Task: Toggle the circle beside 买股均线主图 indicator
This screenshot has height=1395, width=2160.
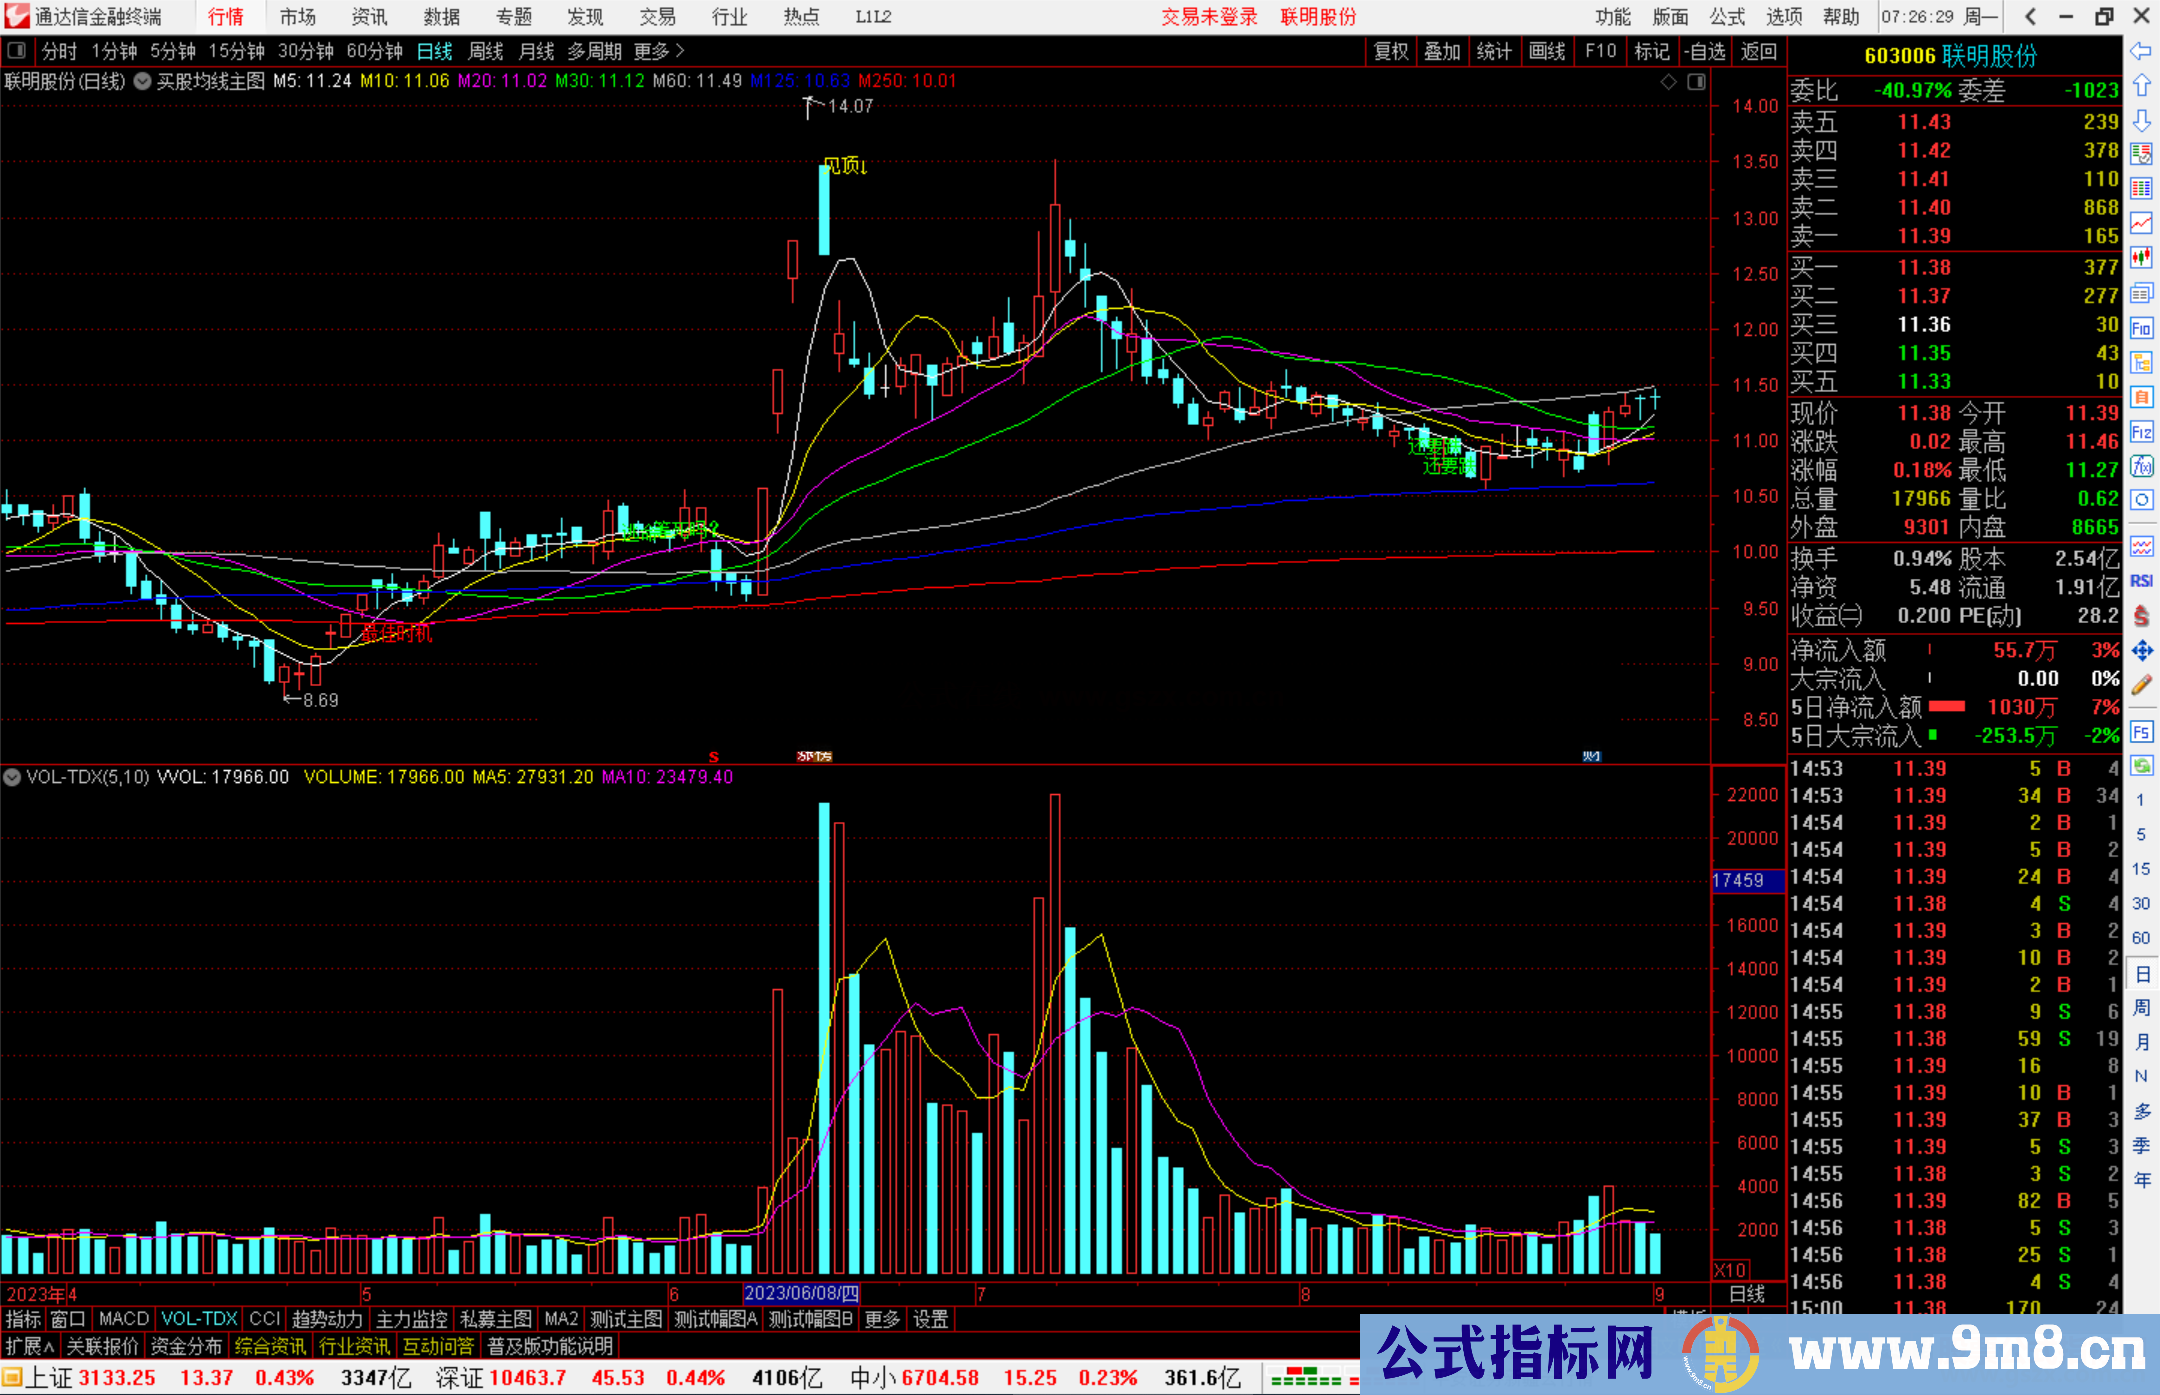Action: pyautogui.click(x=142, y=81)
